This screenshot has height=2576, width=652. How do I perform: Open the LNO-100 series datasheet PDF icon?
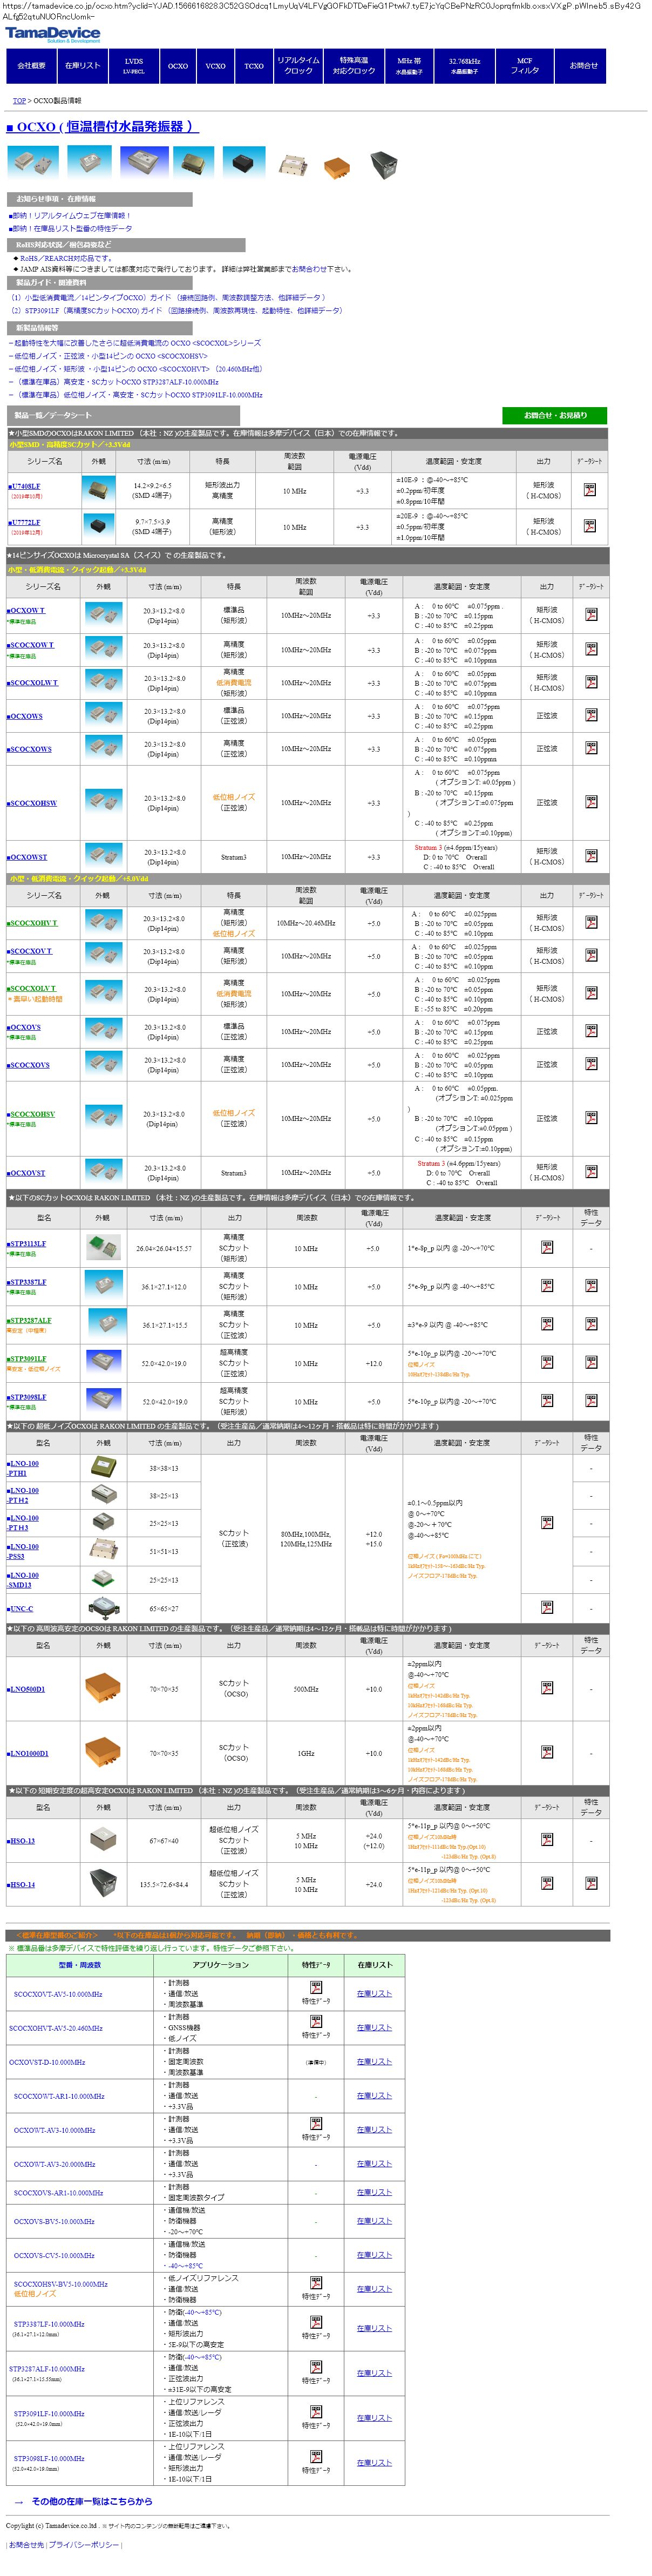pyautogui.click(x=547, y=1523)
